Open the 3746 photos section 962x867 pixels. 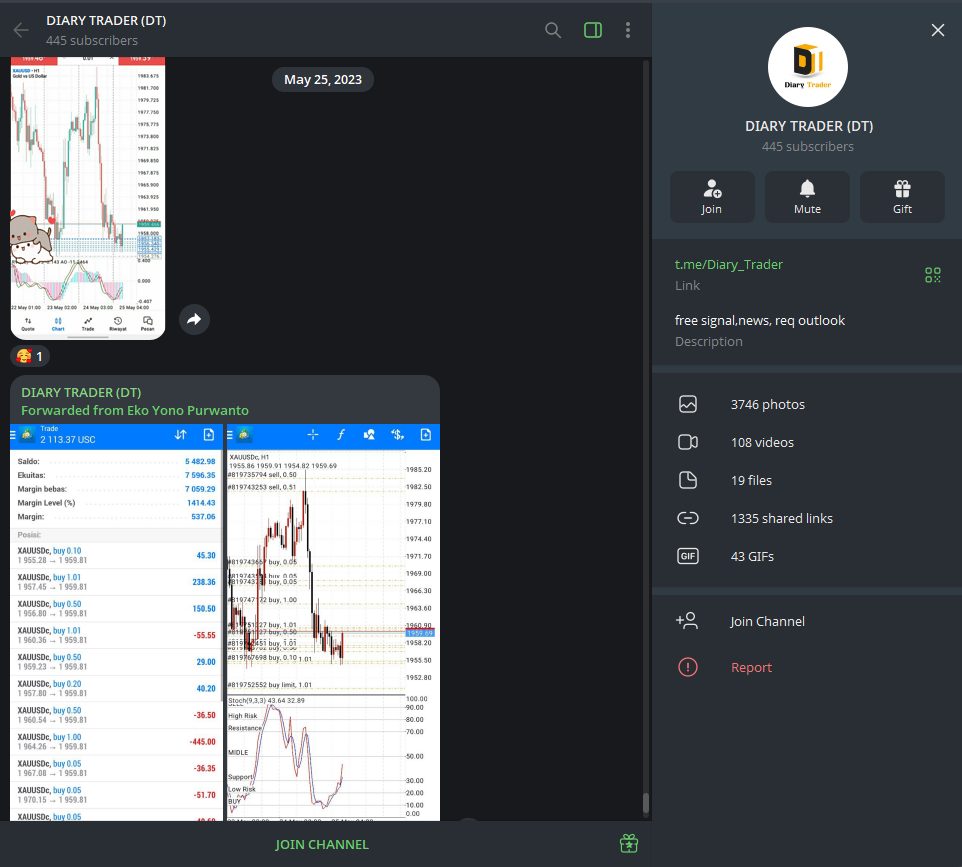click(767, 405)
